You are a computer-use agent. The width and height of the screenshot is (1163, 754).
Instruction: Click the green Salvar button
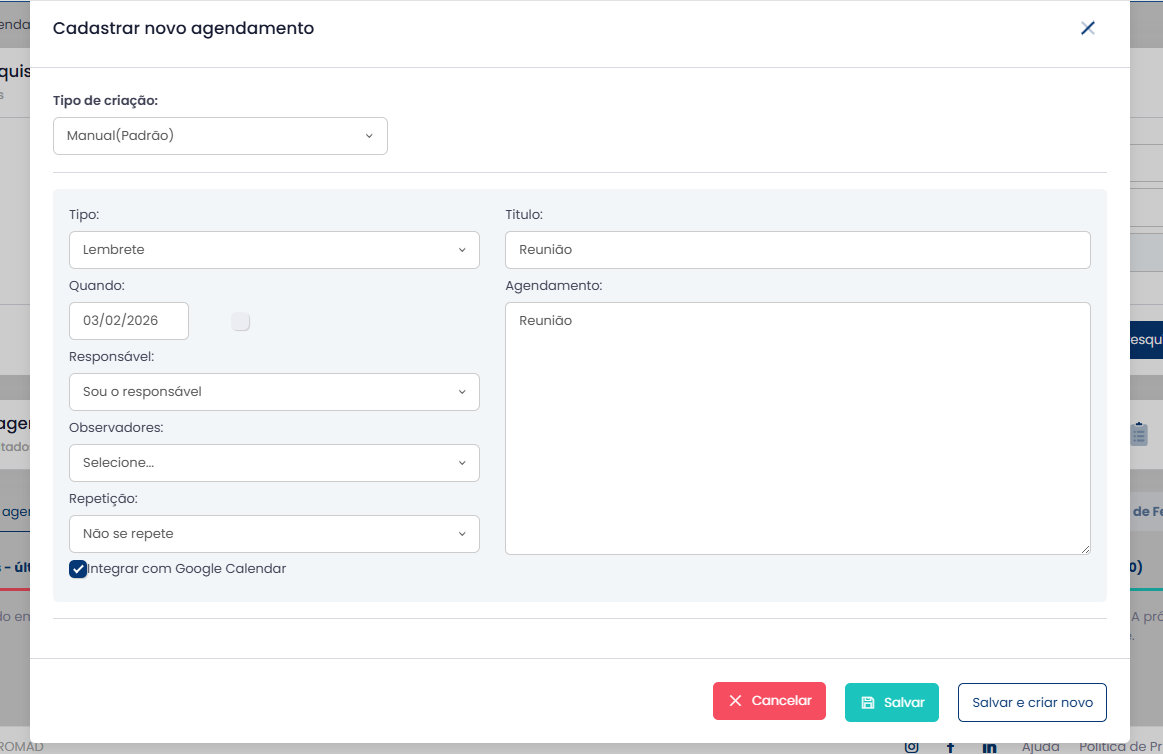pos(892,702)
